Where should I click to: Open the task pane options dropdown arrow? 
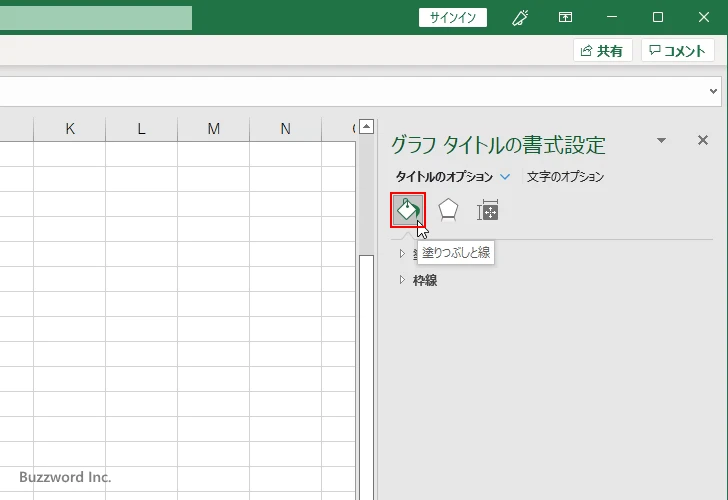click(x=661, y=140)
